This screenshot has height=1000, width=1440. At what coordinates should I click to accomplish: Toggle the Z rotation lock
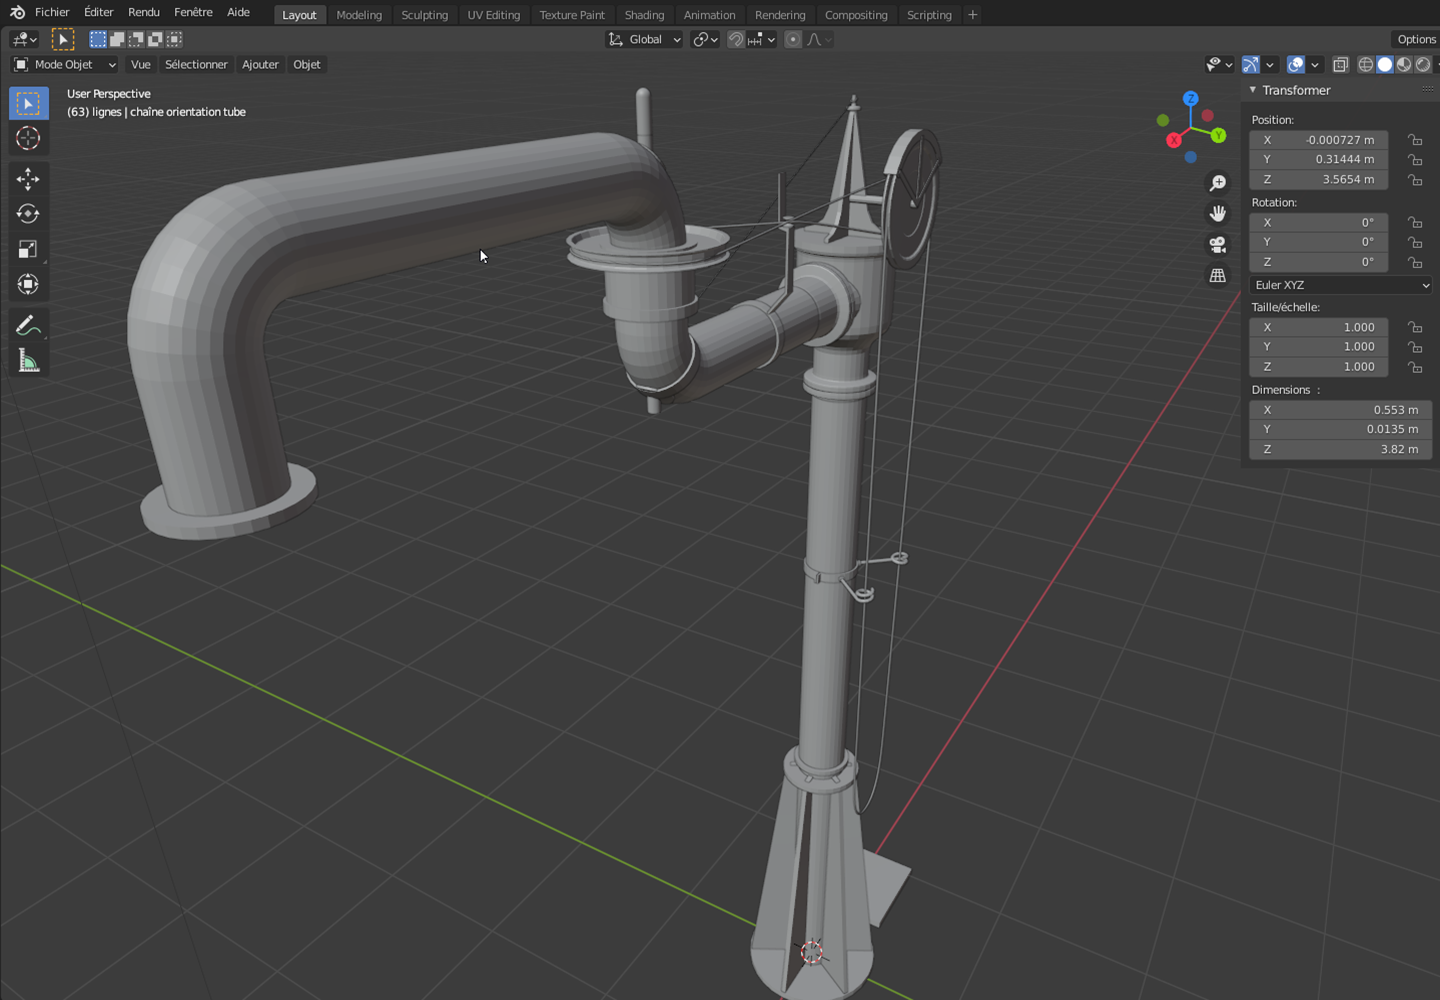click(x=1415, y=262)
